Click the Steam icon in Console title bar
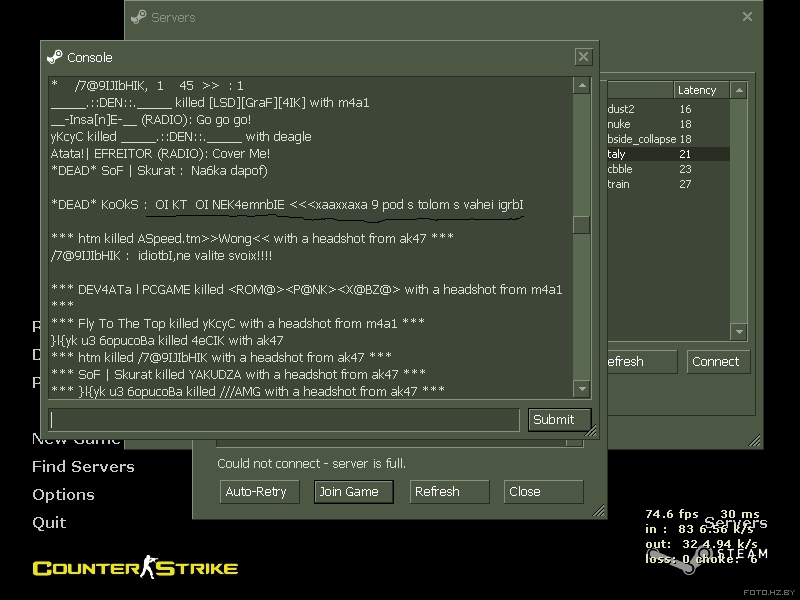The height and width of the screenshot is (600, 800). (x=55, y=57)
